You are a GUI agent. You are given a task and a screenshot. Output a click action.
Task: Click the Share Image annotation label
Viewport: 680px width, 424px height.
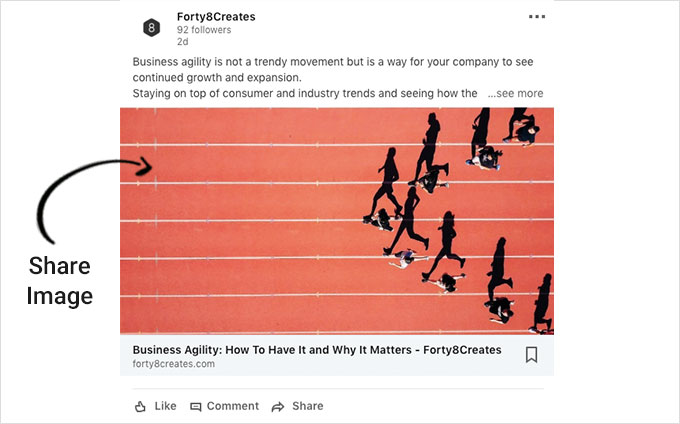[x=59, y=281]
